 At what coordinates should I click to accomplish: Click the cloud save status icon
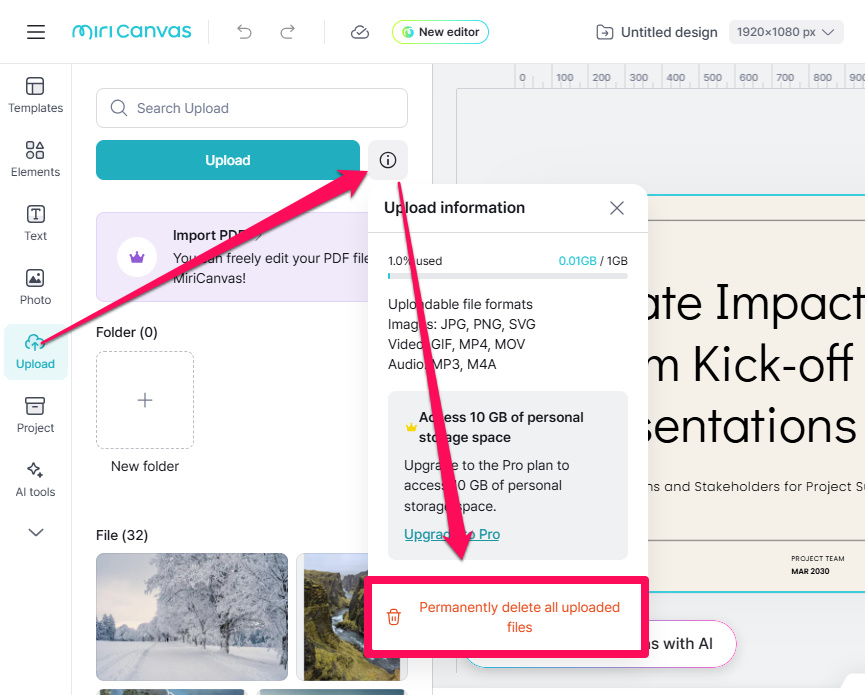click(x=360, y=32)
